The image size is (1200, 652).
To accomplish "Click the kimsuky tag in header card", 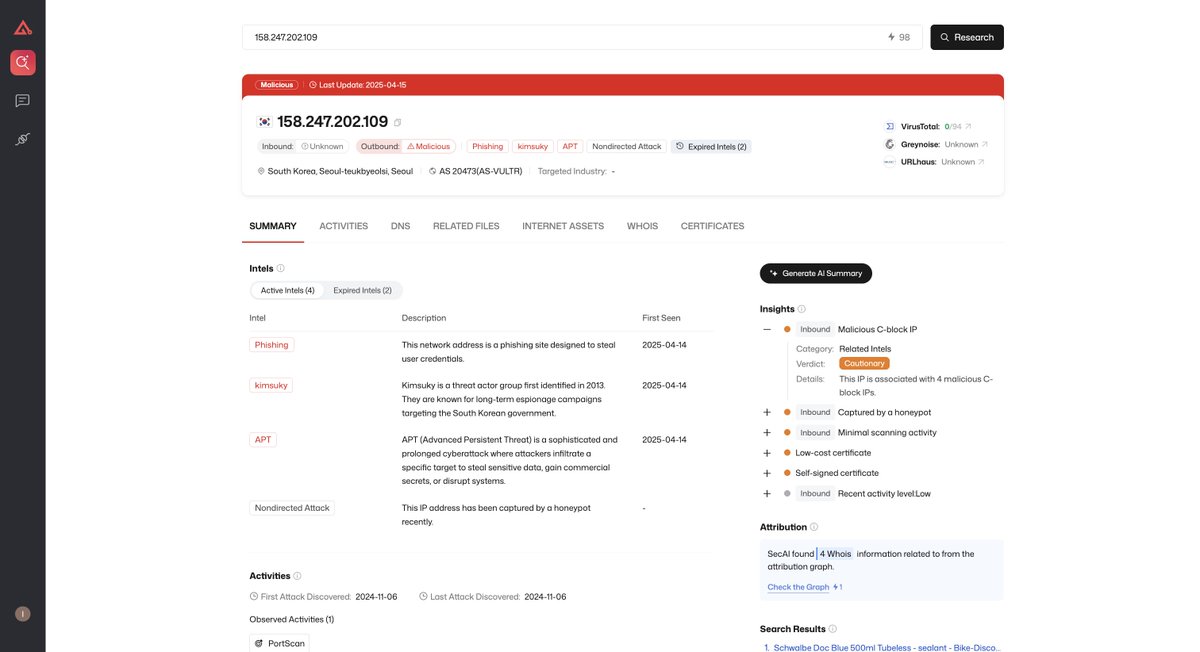I will click(x=532, y=146).
